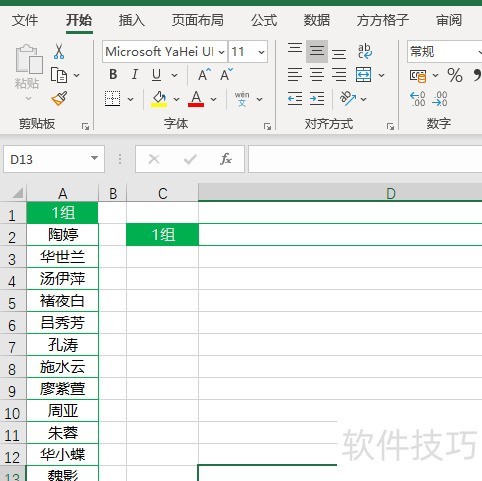Switch to the 公式 tab
The image size is (482, 481).
(x=264, y=20)
